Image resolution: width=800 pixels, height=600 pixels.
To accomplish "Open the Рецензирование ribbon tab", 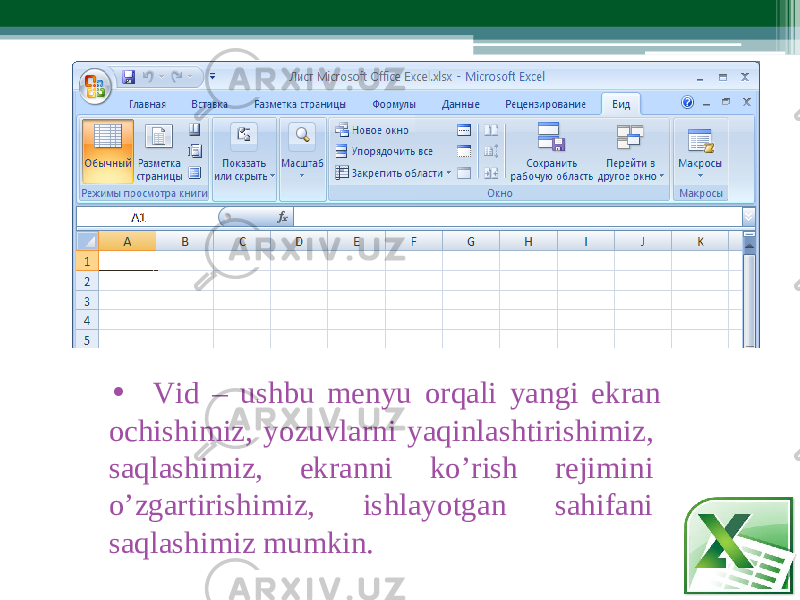I will tap(545, 104).
